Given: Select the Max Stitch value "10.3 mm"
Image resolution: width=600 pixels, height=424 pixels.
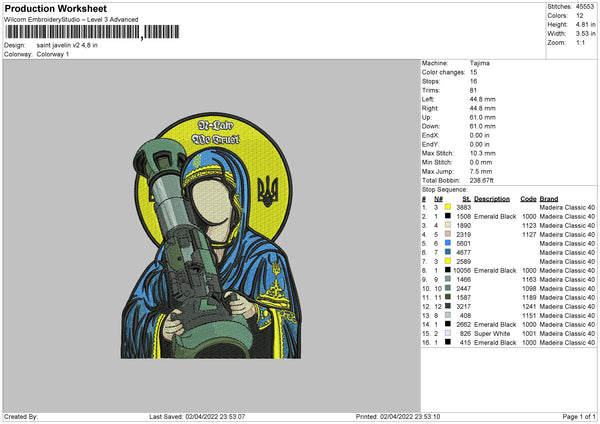Looking at the screenshot, I should 483,153.
